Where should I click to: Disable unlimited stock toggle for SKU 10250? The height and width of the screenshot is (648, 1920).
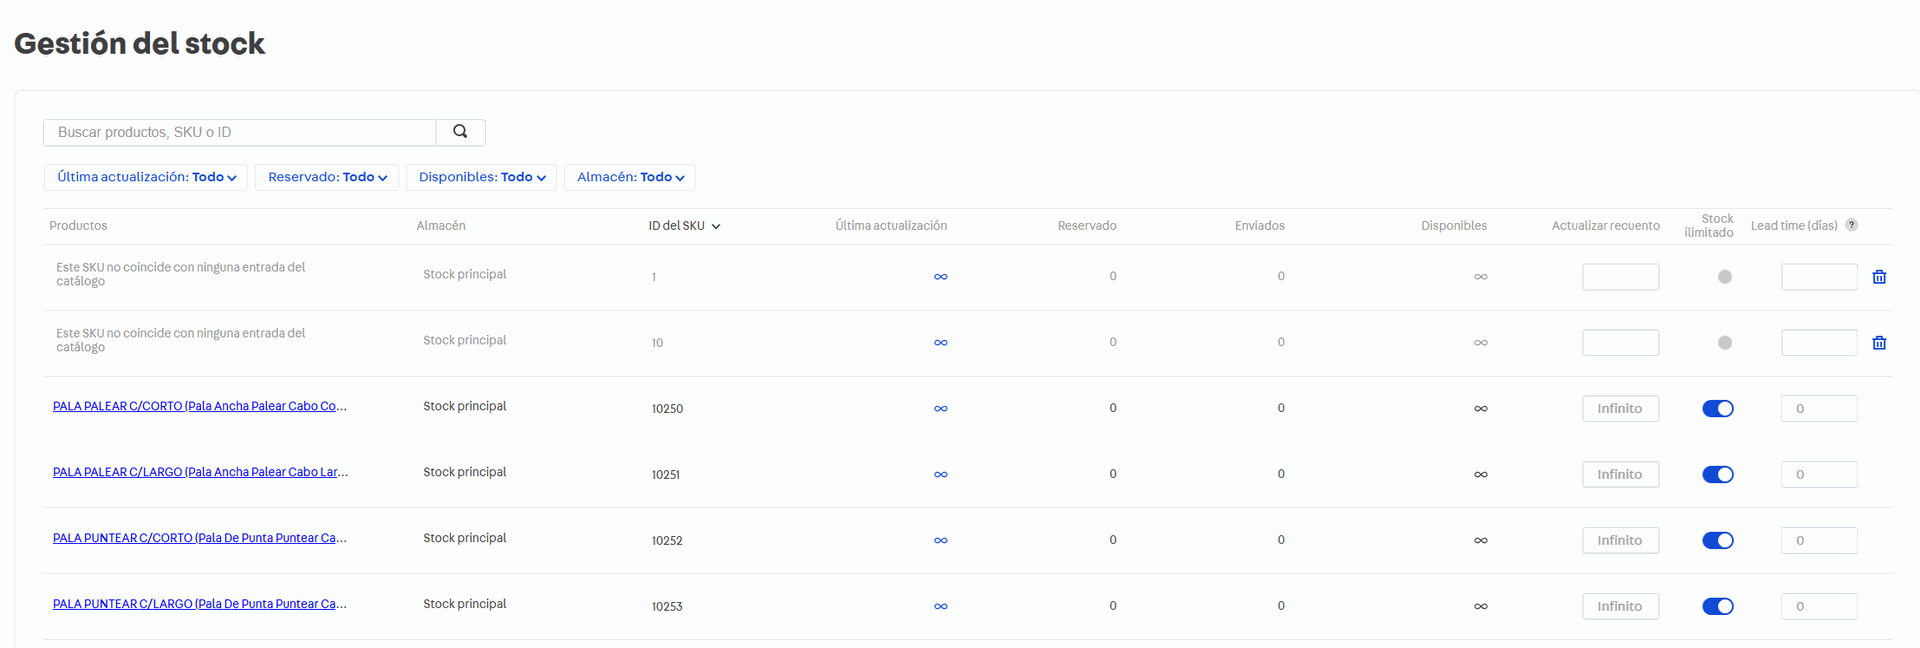pos(1717,409)
